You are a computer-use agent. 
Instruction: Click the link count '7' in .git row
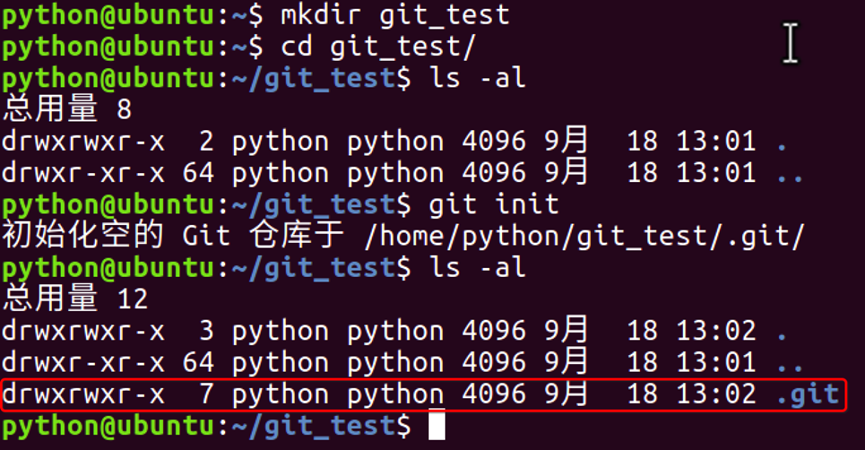coord(206,394)
